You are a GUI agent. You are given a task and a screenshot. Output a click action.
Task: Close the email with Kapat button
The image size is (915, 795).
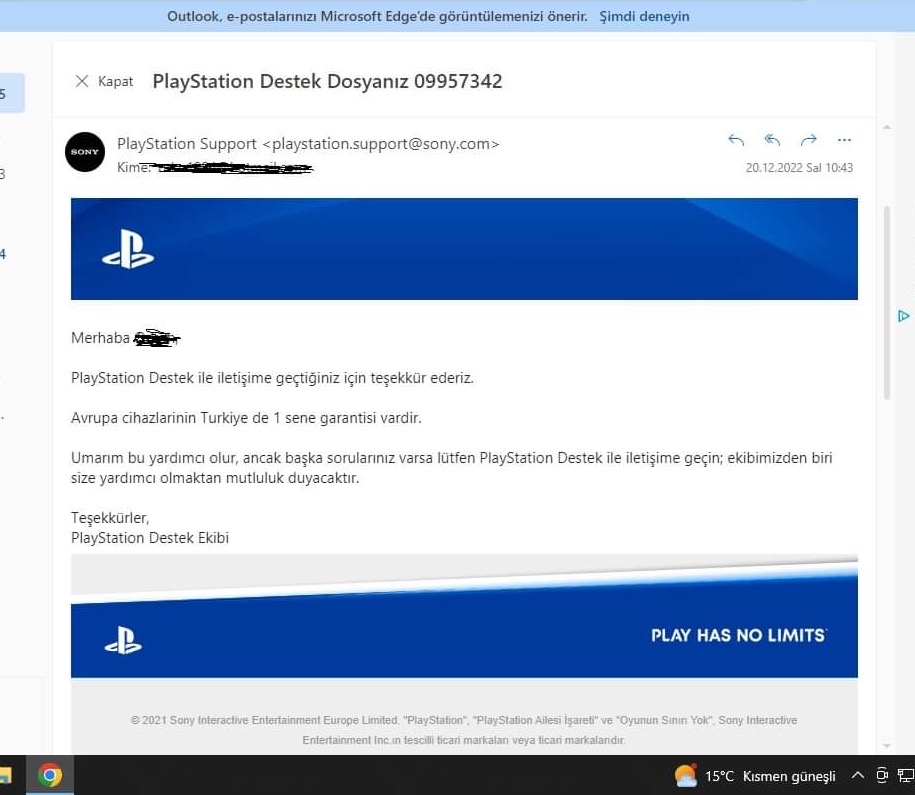[x=104, y=81]
